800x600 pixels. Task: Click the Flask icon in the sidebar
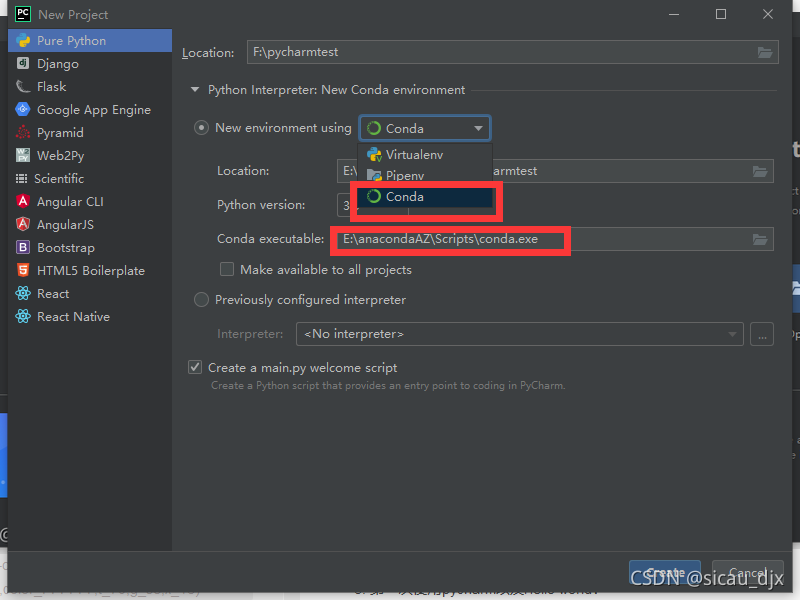tap(22, 86)
